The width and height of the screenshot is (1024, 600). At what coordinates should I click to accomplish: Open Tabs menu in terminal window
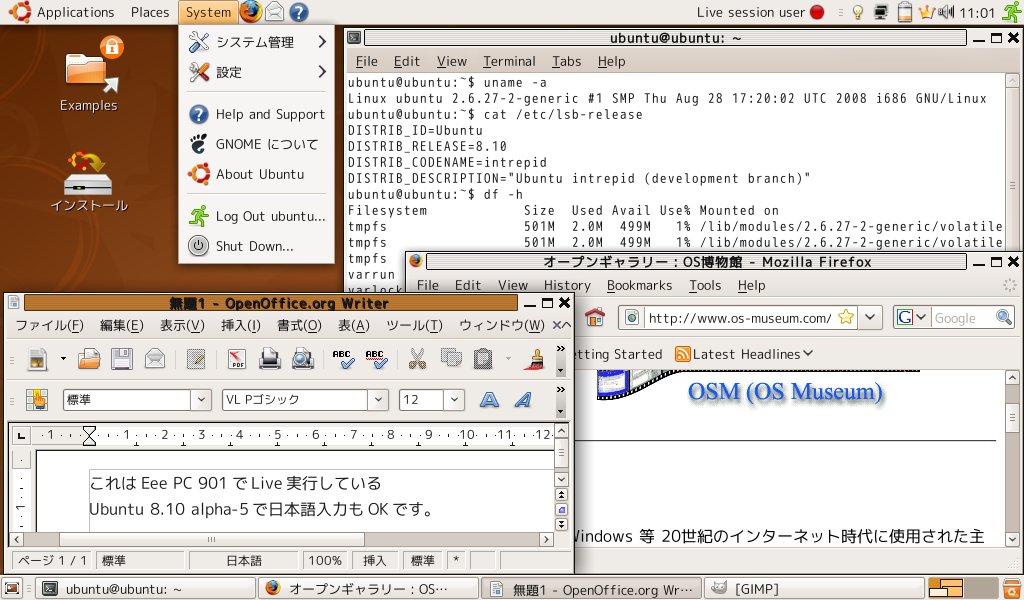point(566,61)
